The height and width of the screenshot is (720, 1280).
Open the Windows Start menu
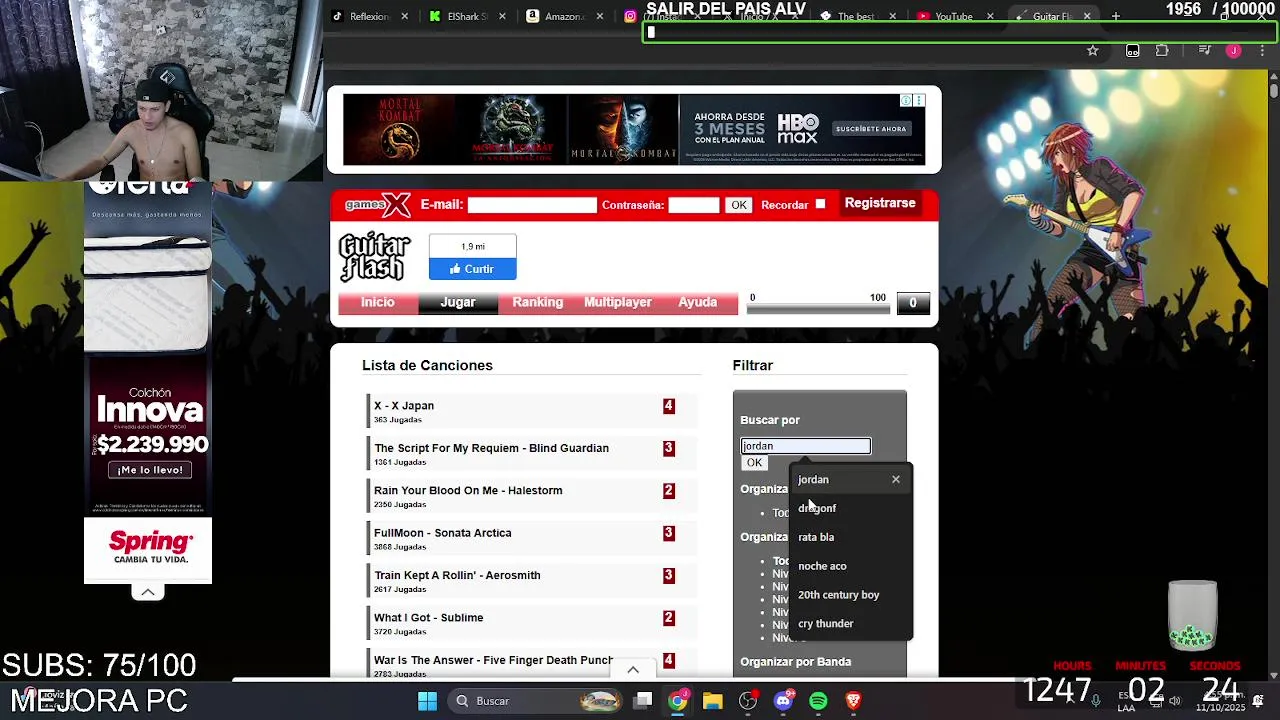click(427, 701)
